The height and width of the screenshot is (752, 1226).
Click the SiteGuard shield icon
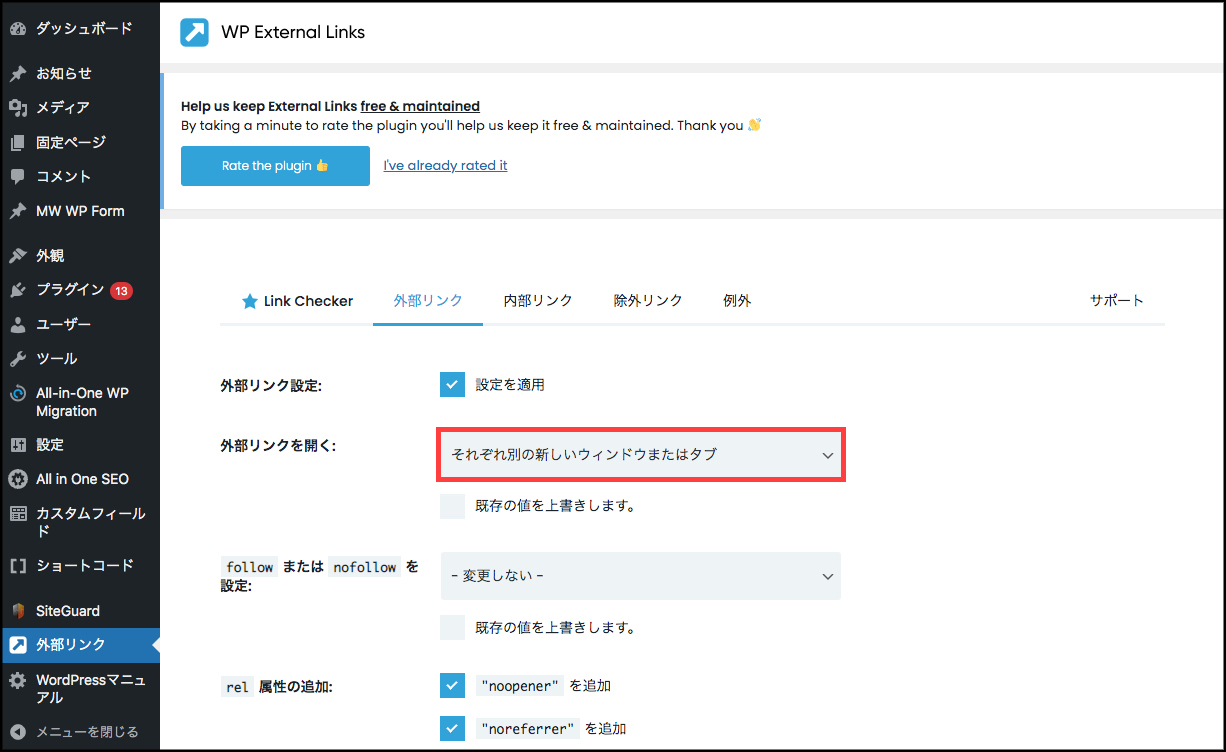coord(17,611)
